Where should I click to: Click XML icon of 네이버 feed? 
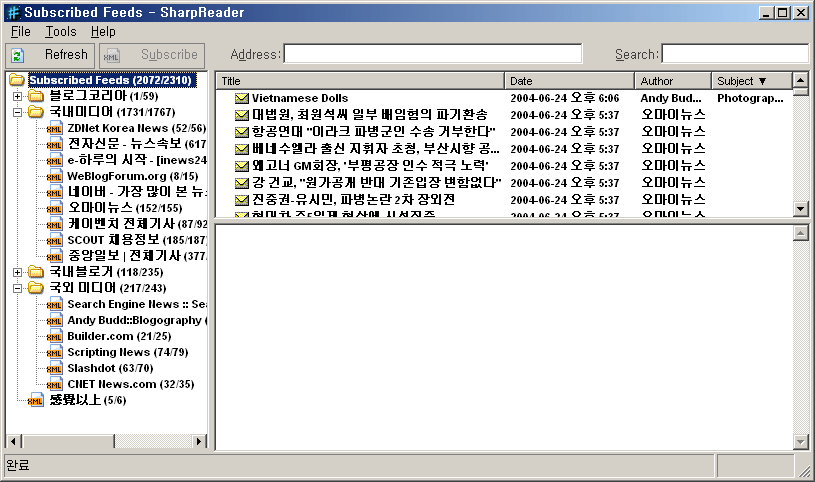pos(54,192)
